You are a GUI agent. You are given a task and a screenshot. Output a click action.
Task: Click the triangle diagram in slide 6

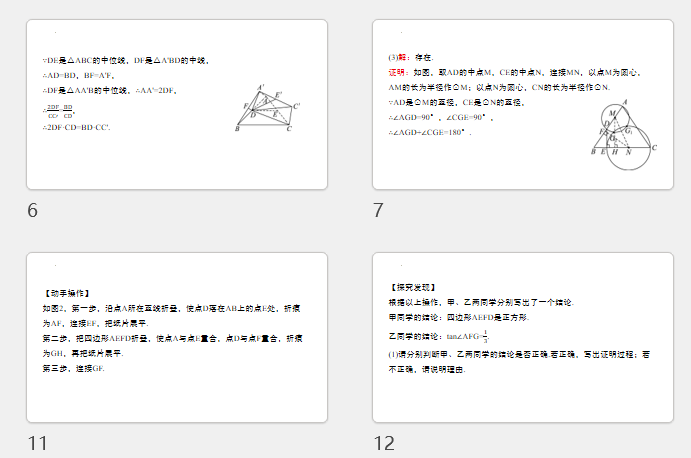tap(267, 109)
